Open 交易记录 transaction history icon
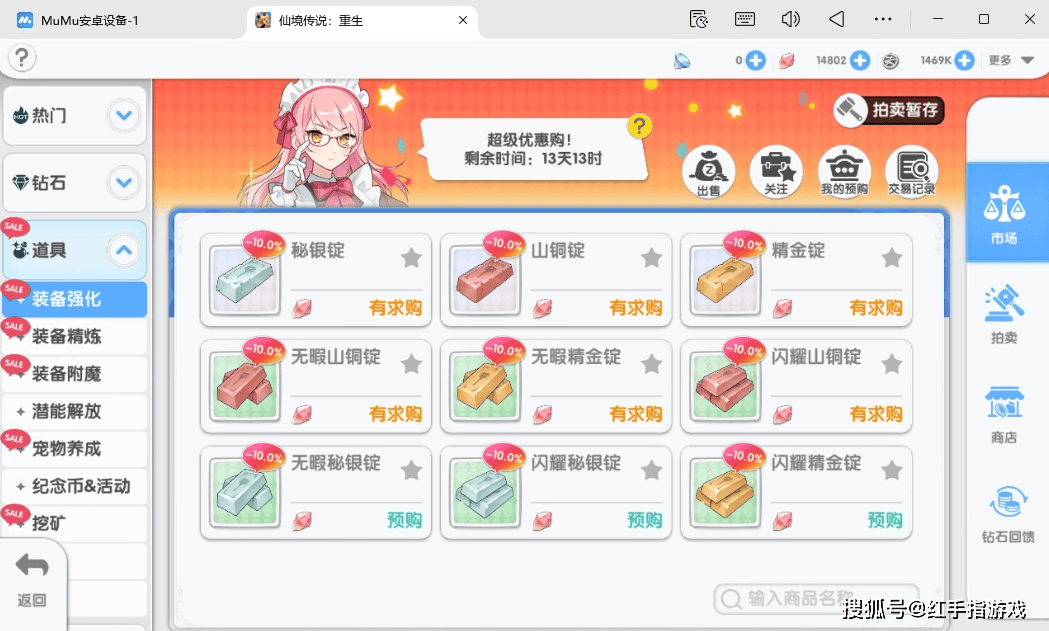Viewport: 1049px width, 631px height. click(x=911, y=171)
